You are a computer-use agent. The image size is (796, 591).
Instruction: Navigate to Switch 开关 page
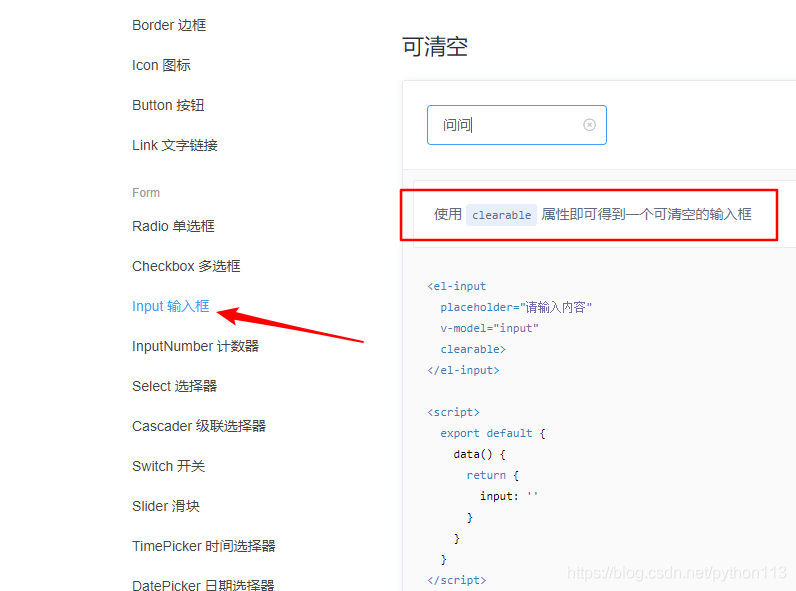(168, 466)
